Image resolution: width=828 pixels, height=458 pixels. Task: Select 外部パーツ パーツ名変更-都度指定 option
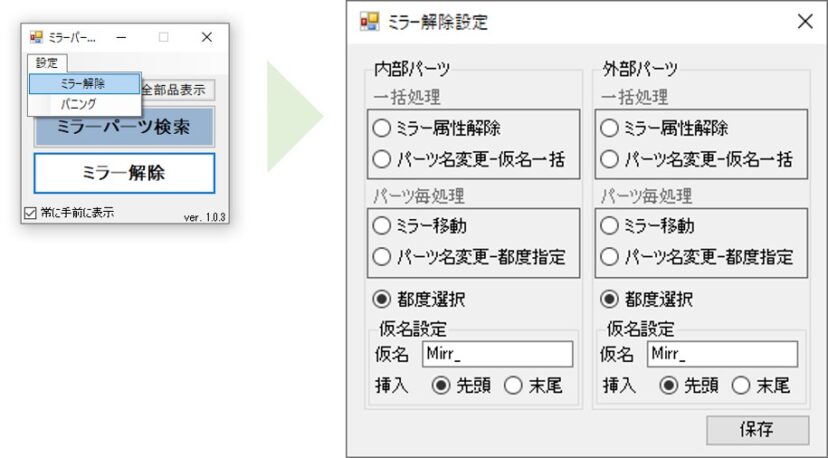(607, 256)
